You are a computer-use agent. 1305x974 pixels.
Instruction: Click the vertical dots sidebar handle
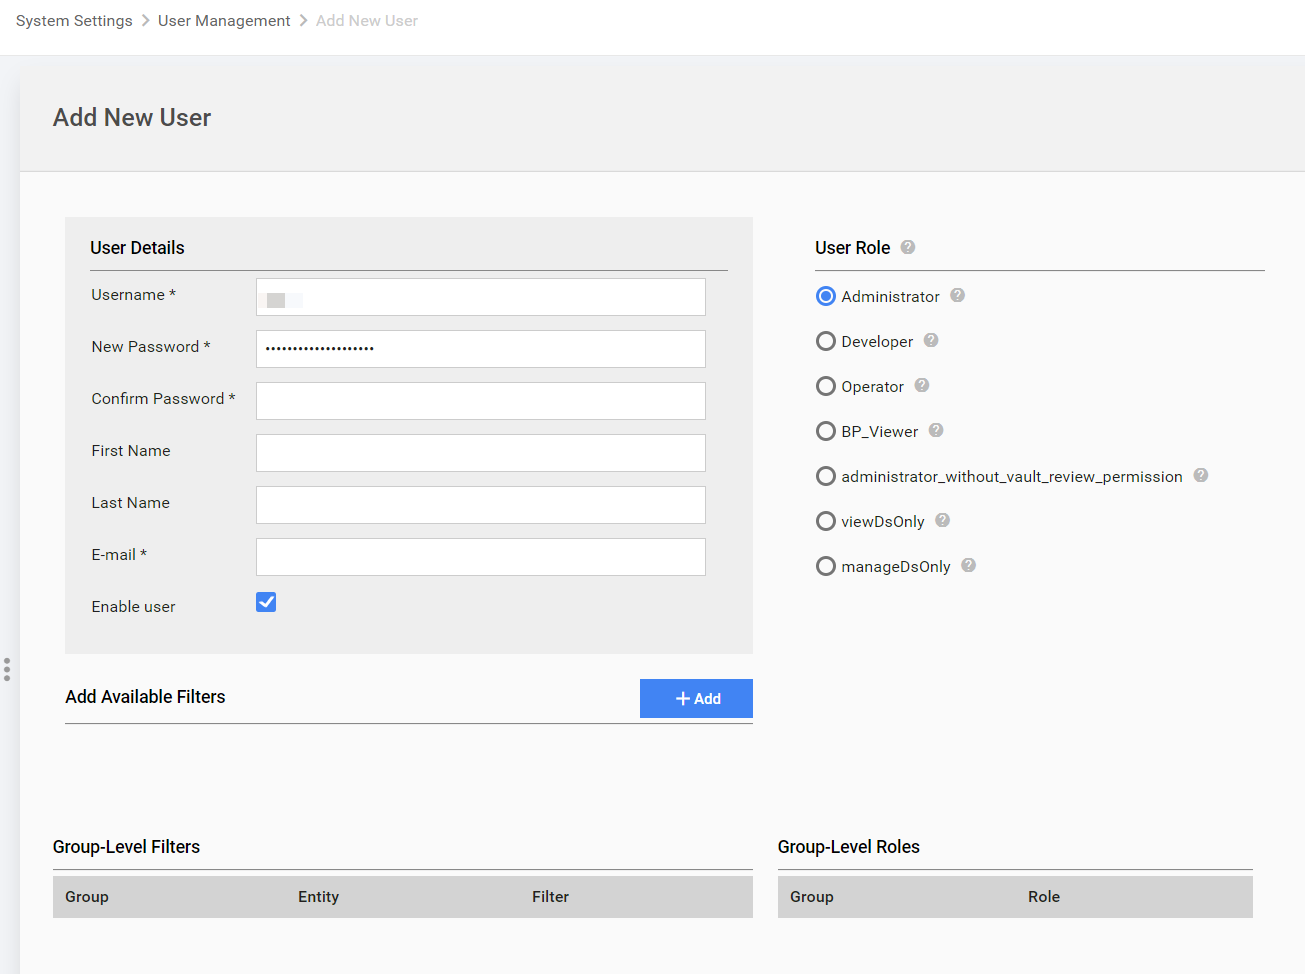click(x=7, y=669)
